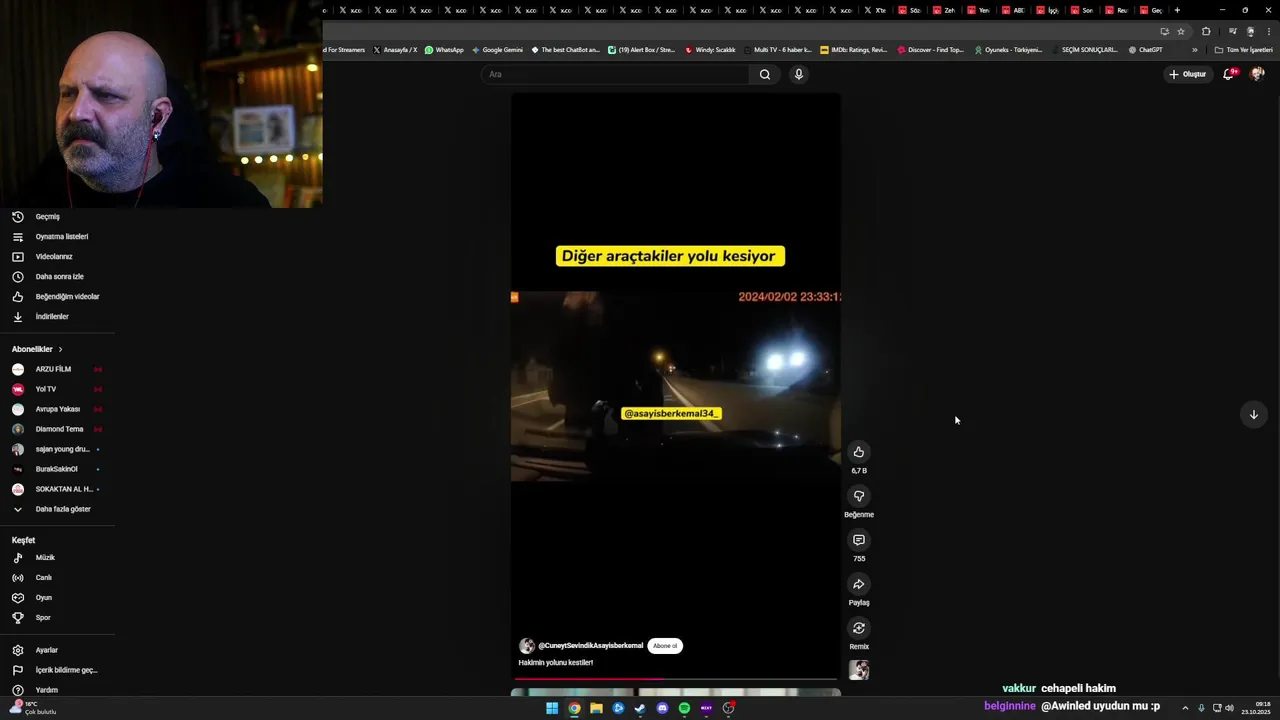
Task: Open @CuneytSevindikAsayisberkemal channel name
Action: click(591, 646)
